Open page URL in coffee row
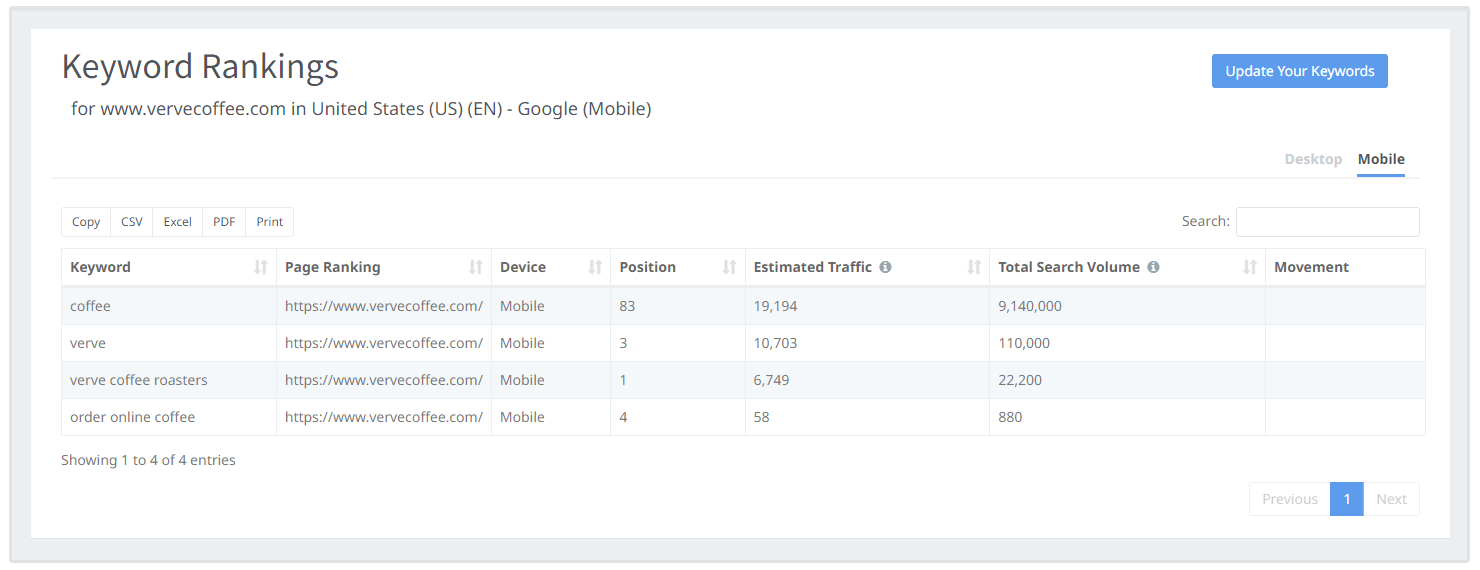The height and width of the screenshot is (570, 1480). 384,306
